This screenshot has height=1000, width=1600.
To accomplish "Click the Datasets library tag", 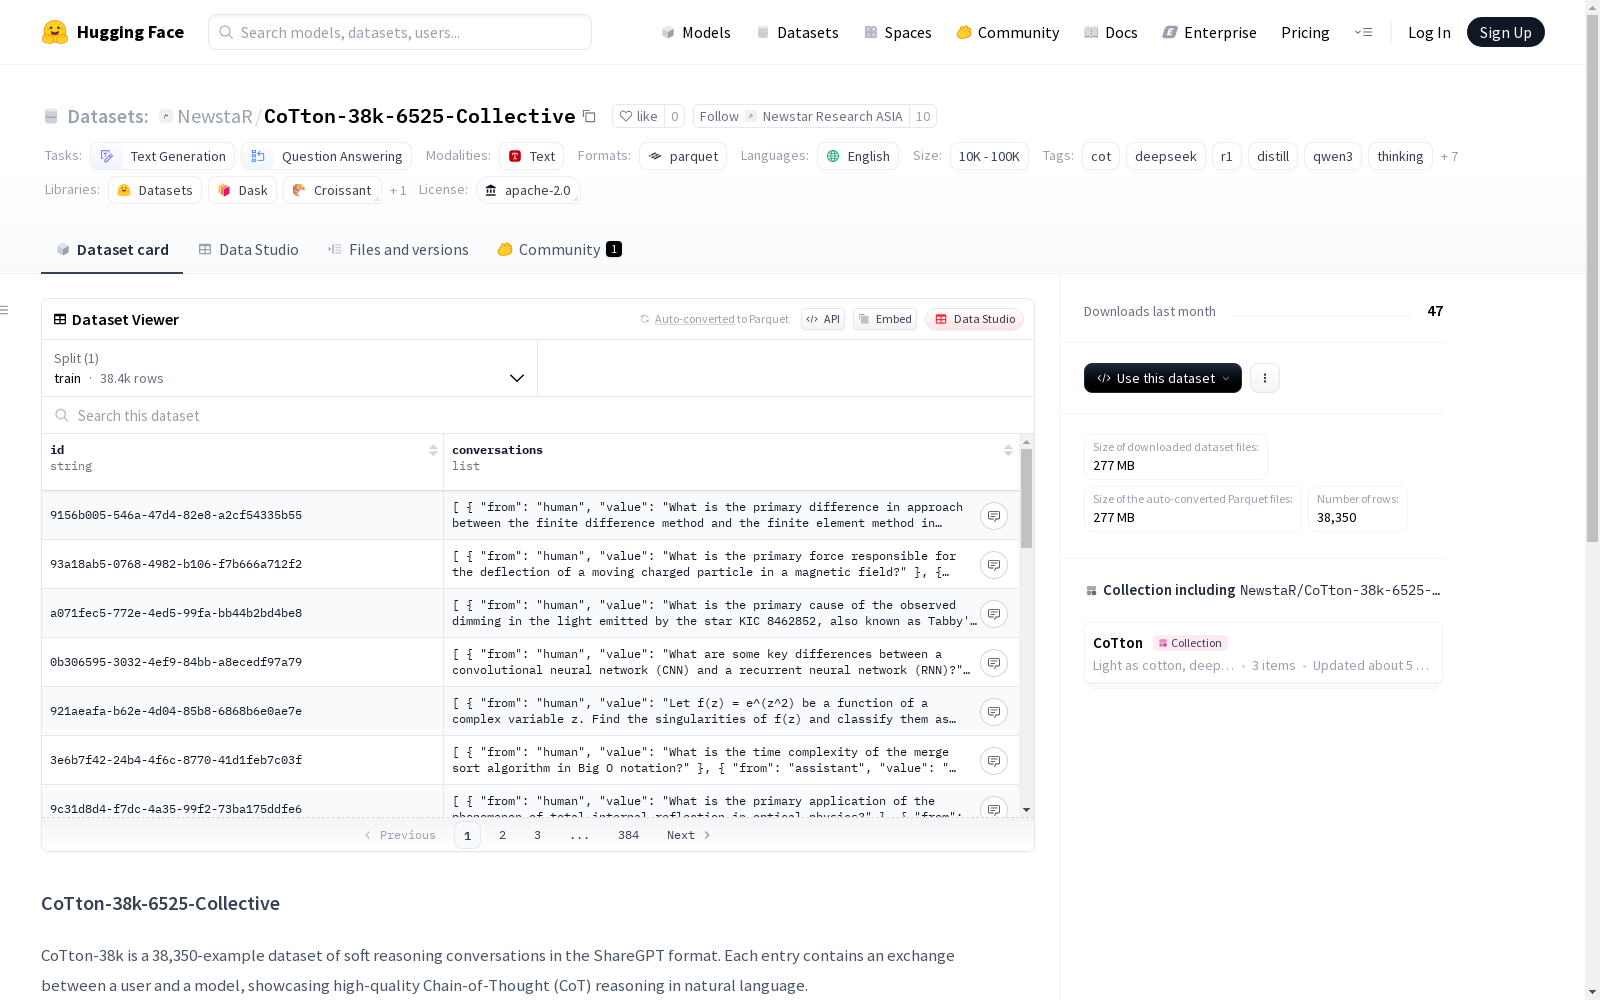I will point(155,190).
